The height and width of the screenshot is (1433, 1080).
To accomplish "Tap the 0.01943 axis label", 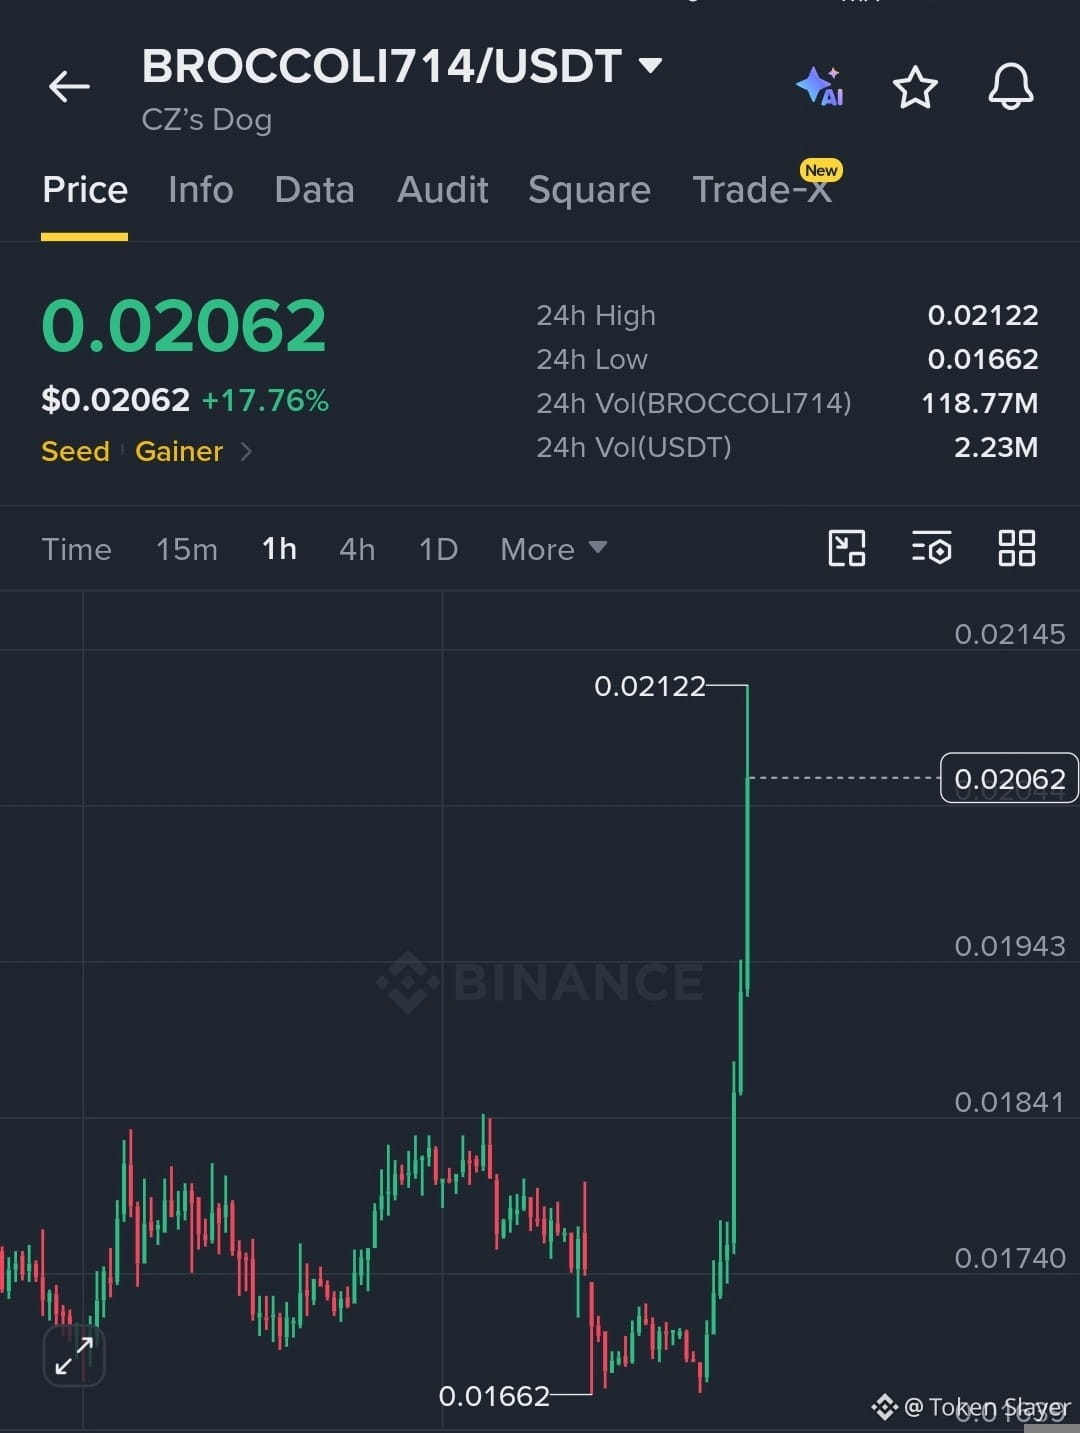I will tap(1010, 946).
